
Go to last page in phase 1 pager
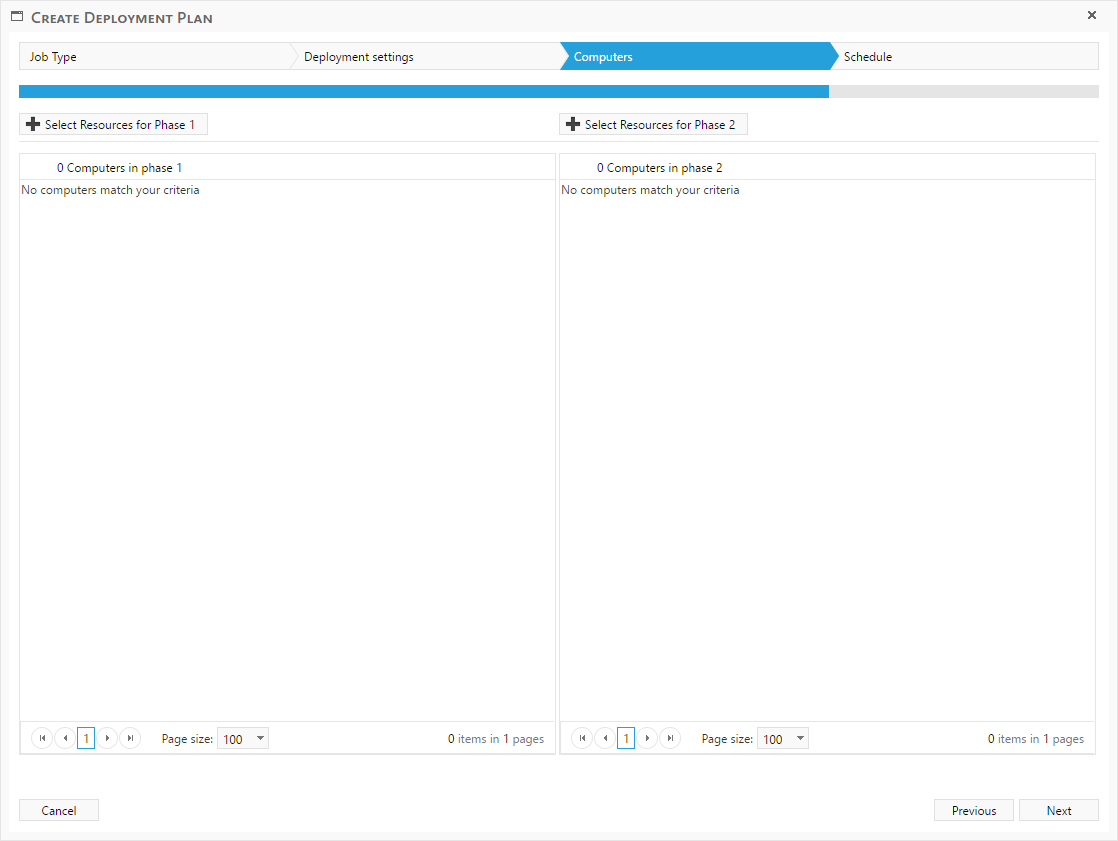click(x=130, y=739)
